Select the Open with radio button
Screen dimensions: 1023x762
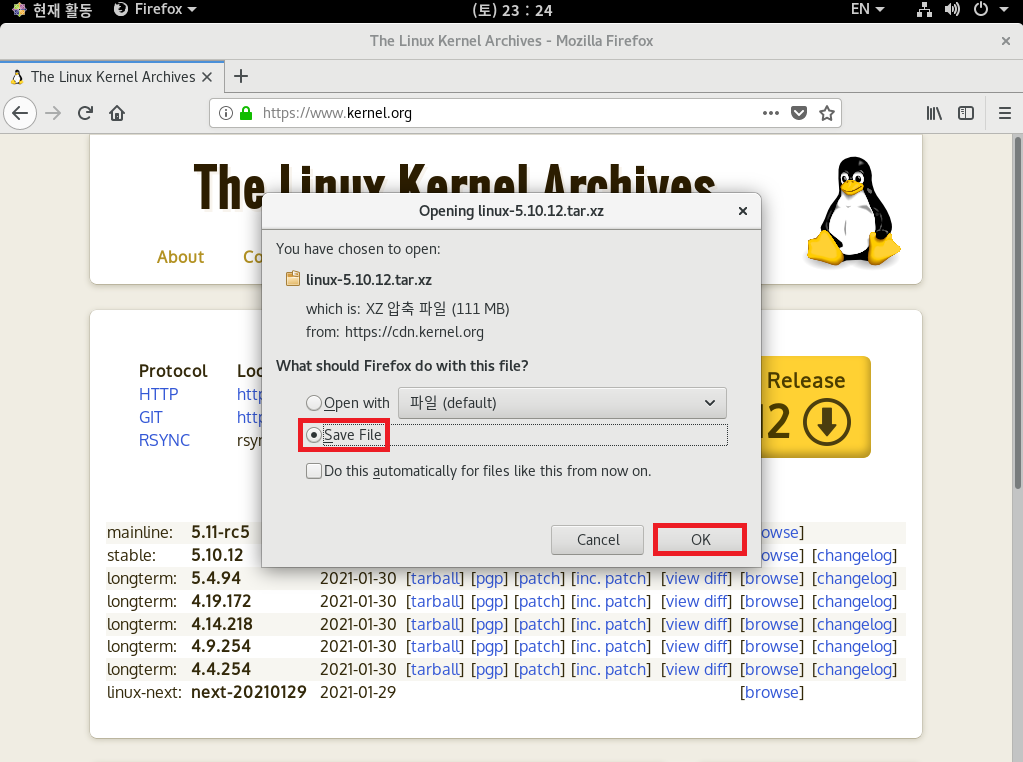(x=314, y=403)
